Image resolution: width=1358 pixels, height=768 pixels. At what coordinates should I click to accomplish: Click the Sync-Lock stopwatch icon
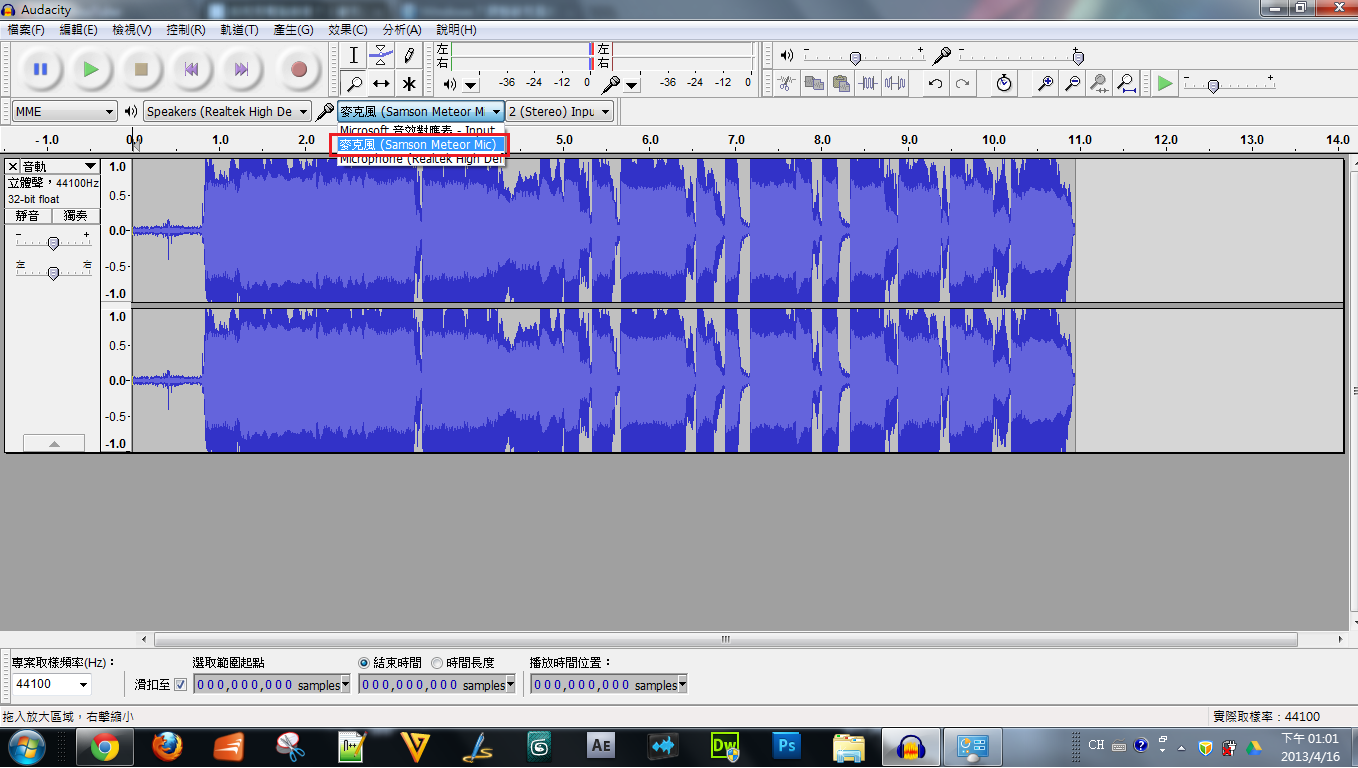pos(1004,84)
